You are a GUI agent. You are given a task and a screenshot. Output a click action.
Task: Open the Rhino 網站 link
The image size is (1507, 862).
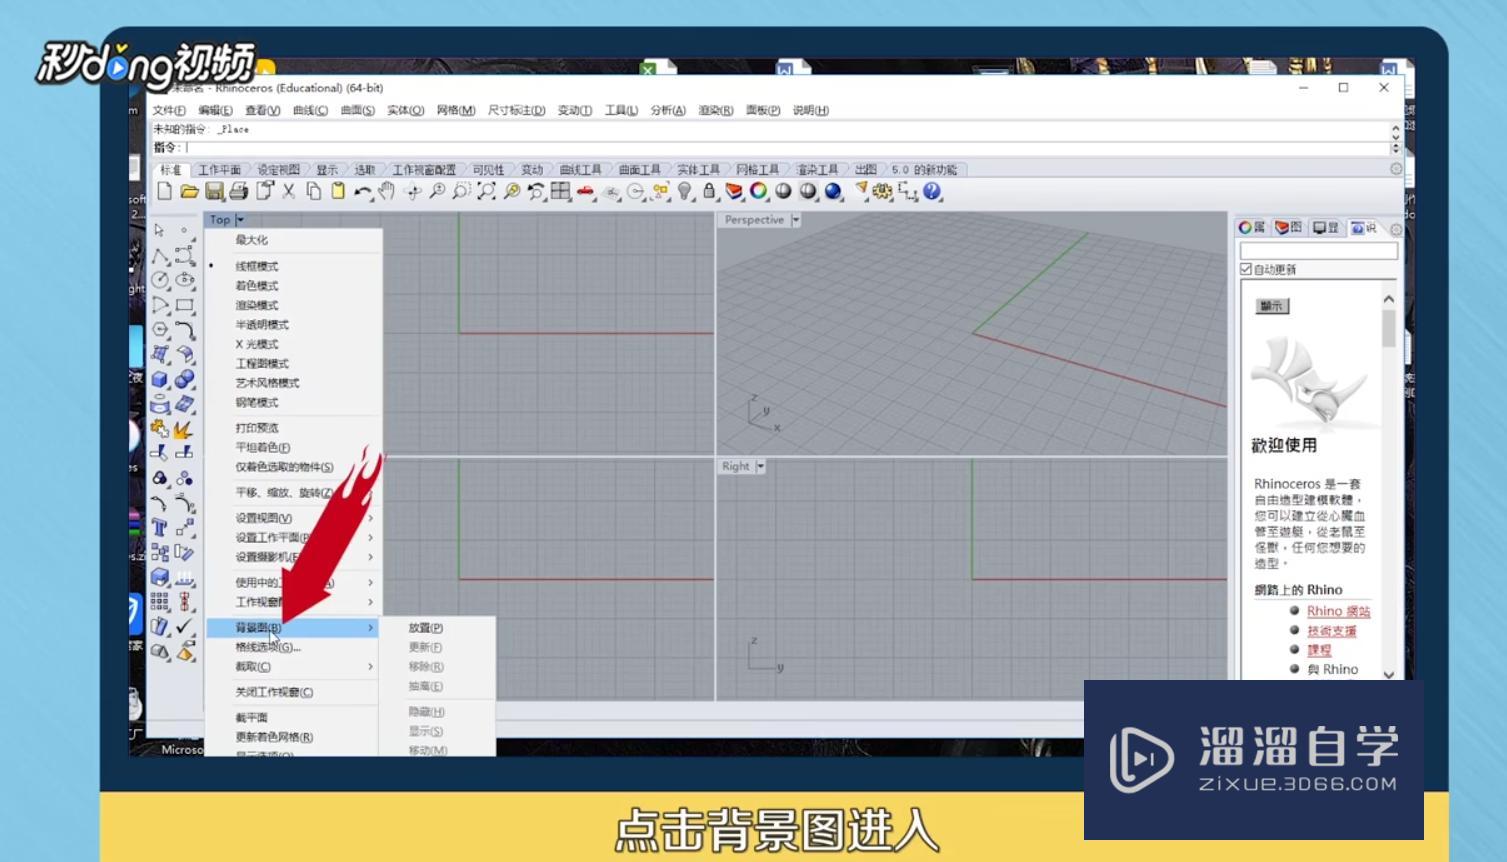coord(1338,611)
